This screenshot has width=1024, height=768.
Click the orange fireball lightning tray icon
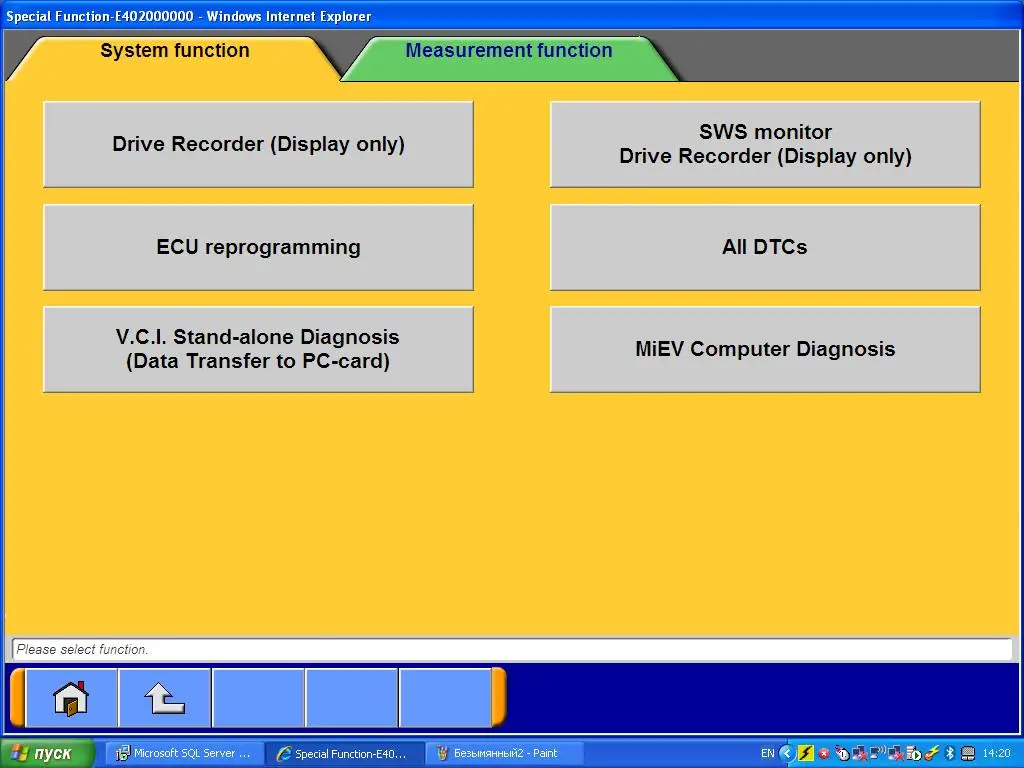pyautogui.click(x=932, y=754)
